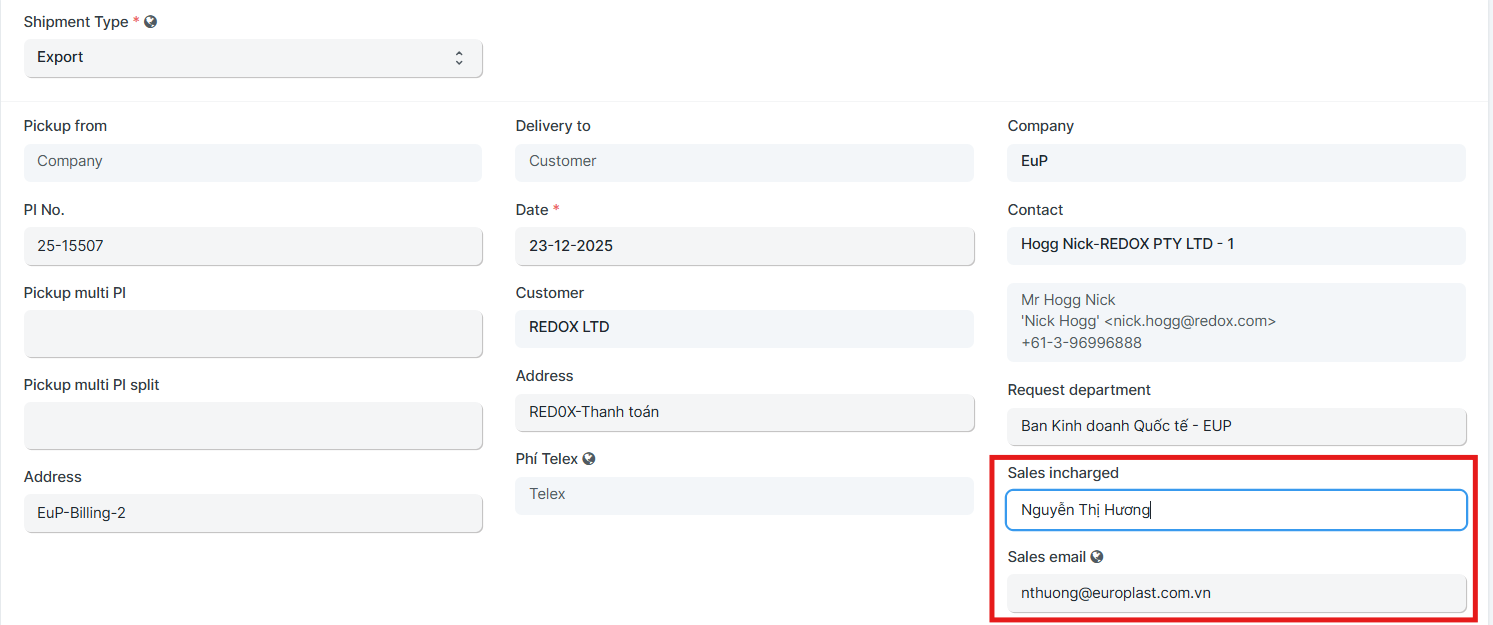Click the Sales email field nthuong@europlast.com.vn

1236,593
